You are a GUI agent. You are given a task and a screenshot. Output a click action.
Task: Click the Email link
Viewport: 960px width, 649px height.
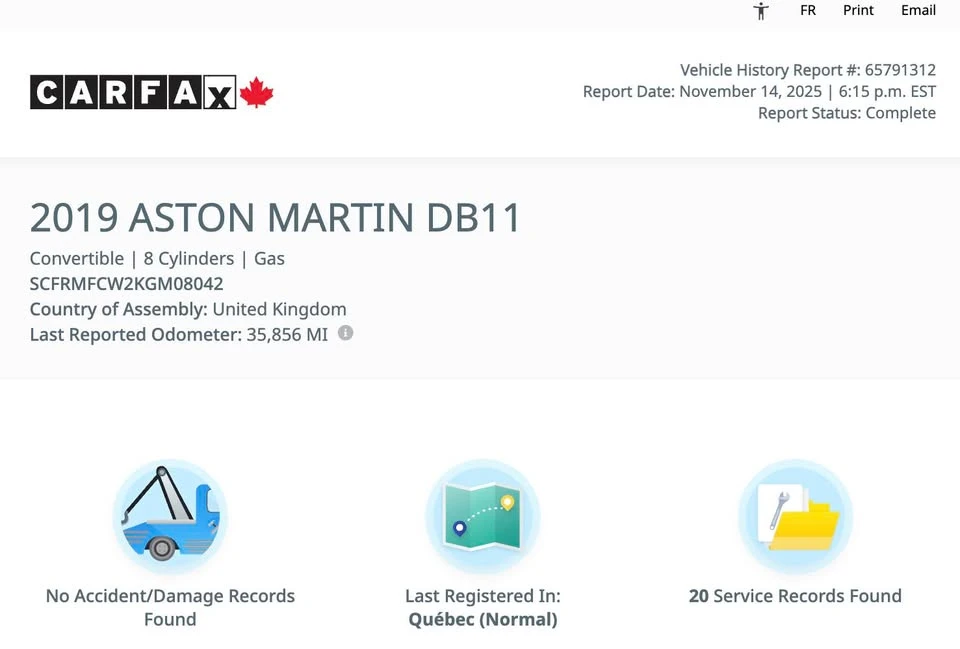click(x=918, y=10)
